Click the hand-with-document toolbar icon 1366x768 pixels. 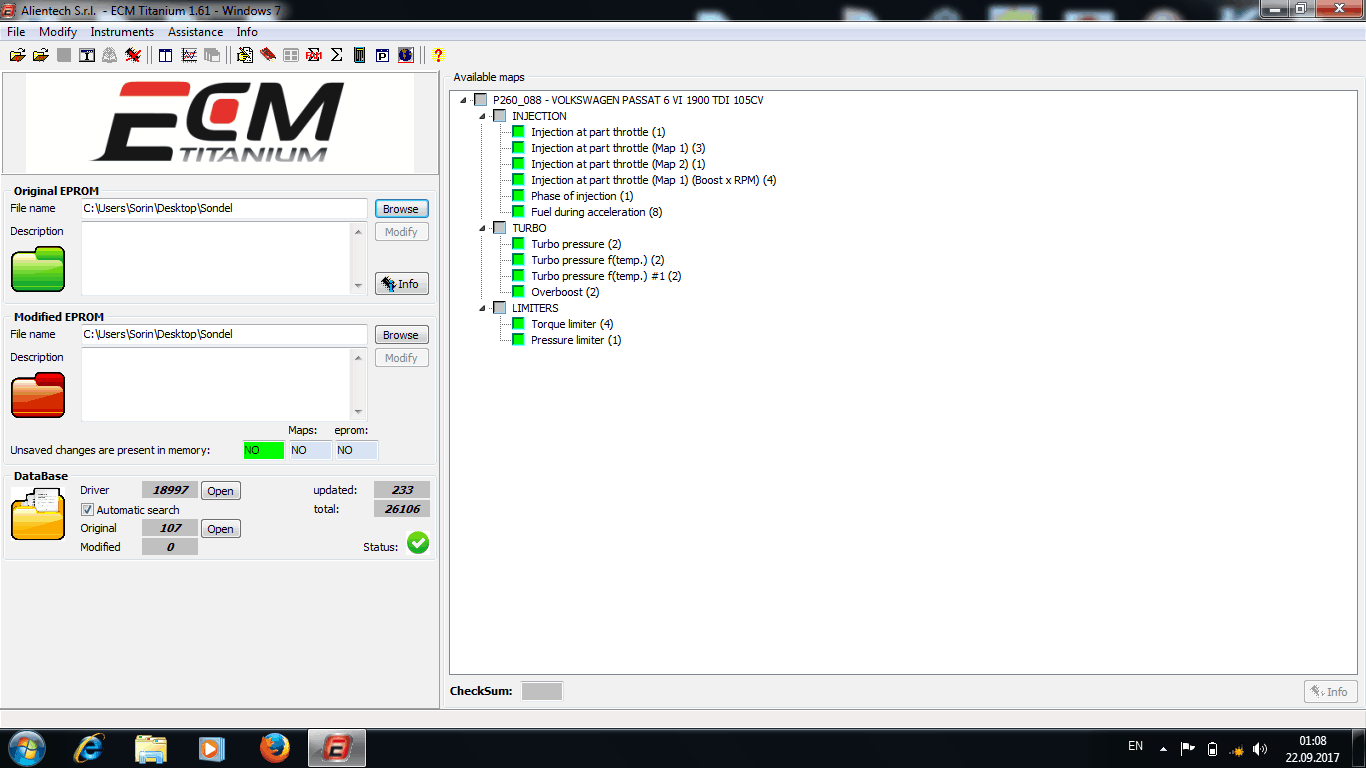click(x=245, y=55)
